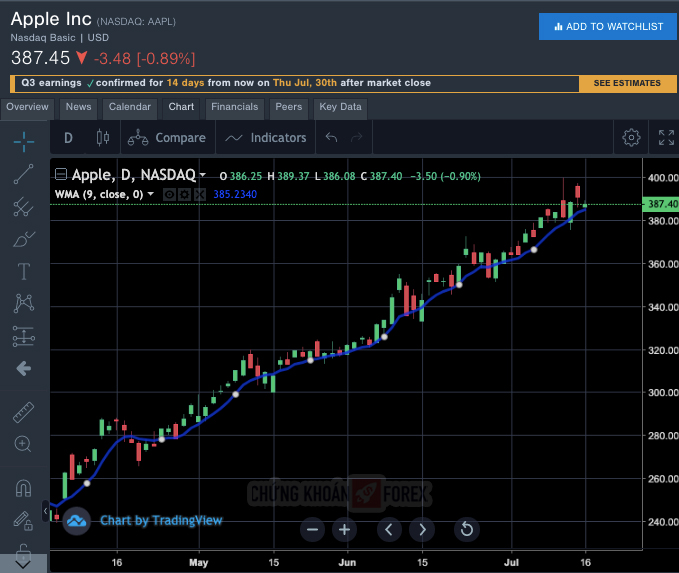Image resolution: width=679 pixels, height=573 pixels.
Task: Move chart right with arrow button
Action: [422, 529]
